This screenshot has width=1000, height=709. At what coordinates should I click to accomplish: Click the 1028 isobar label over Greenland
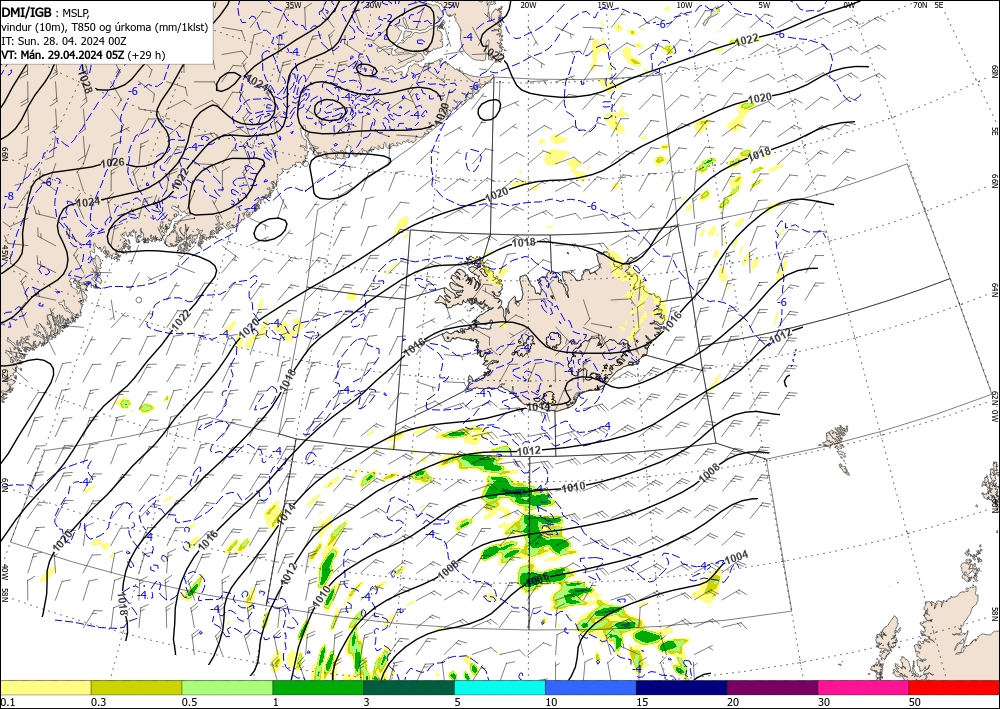84,80
